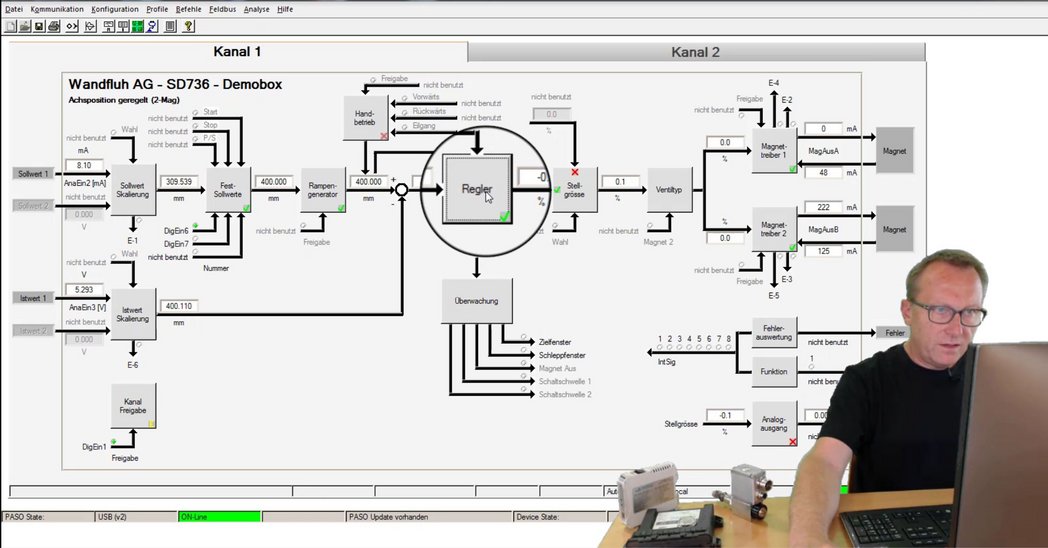1048x548 pixels.
Task: Click the Schleppfenster label
Action: click(x=562, y=356)
